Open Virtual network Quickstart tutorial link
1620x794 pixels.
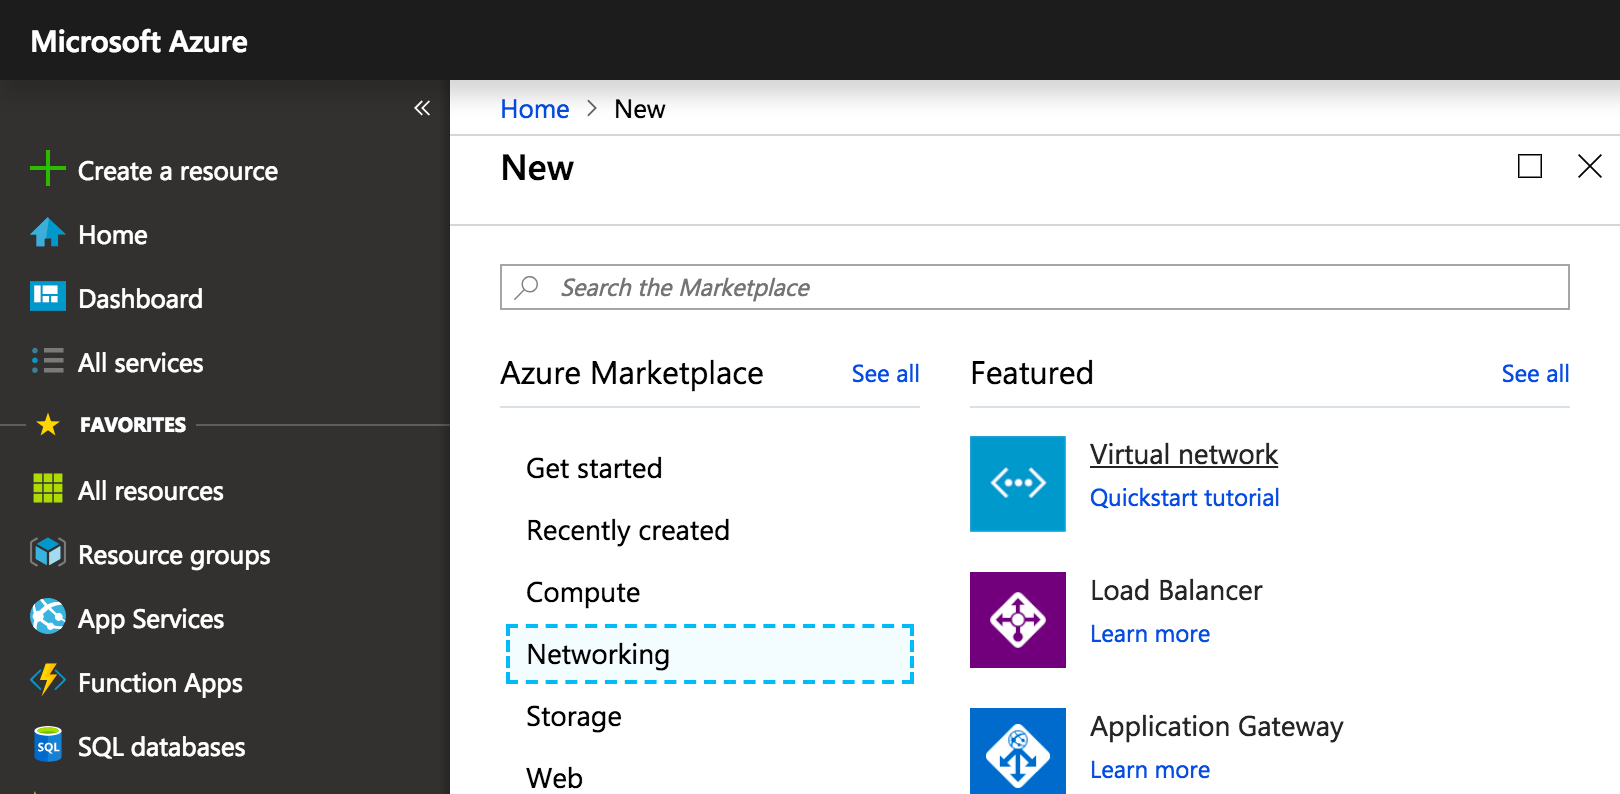[x=1185, y=498]
